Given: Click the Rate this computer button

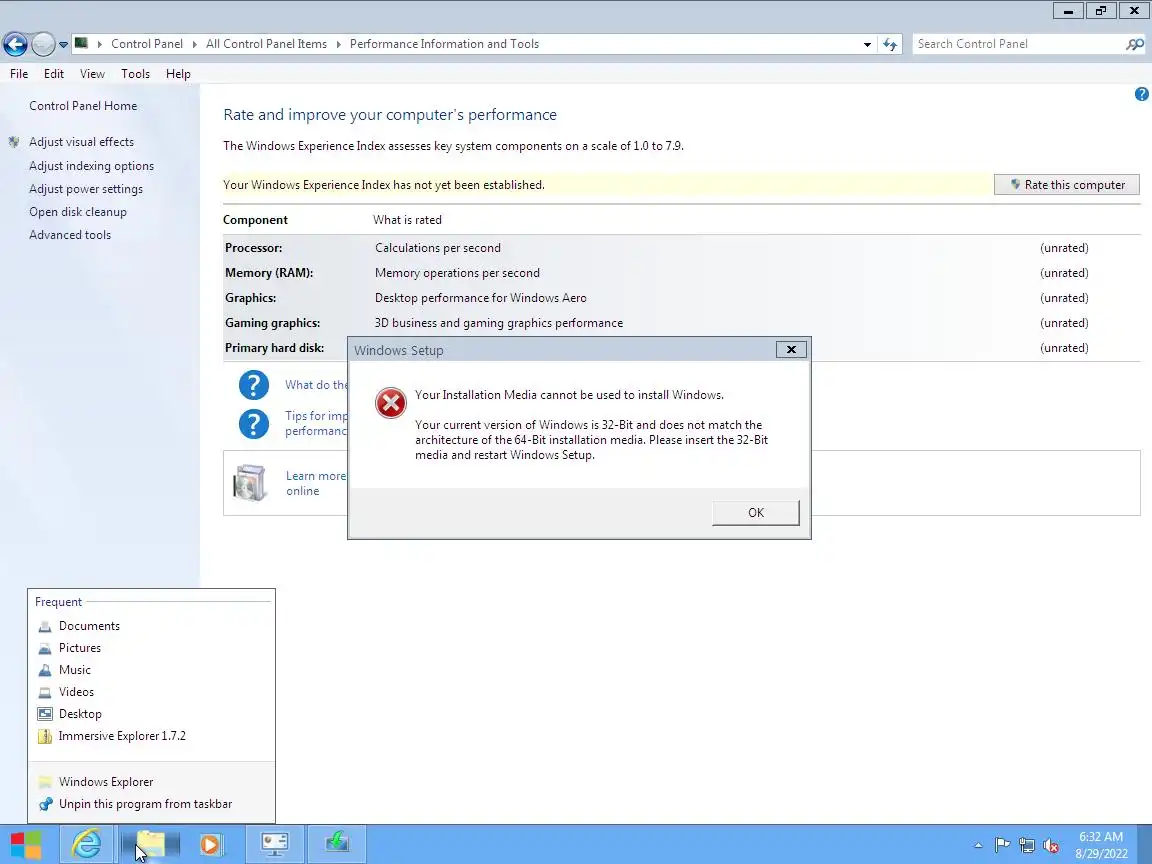Looking at the screenshot, I should coord(1066,184).
